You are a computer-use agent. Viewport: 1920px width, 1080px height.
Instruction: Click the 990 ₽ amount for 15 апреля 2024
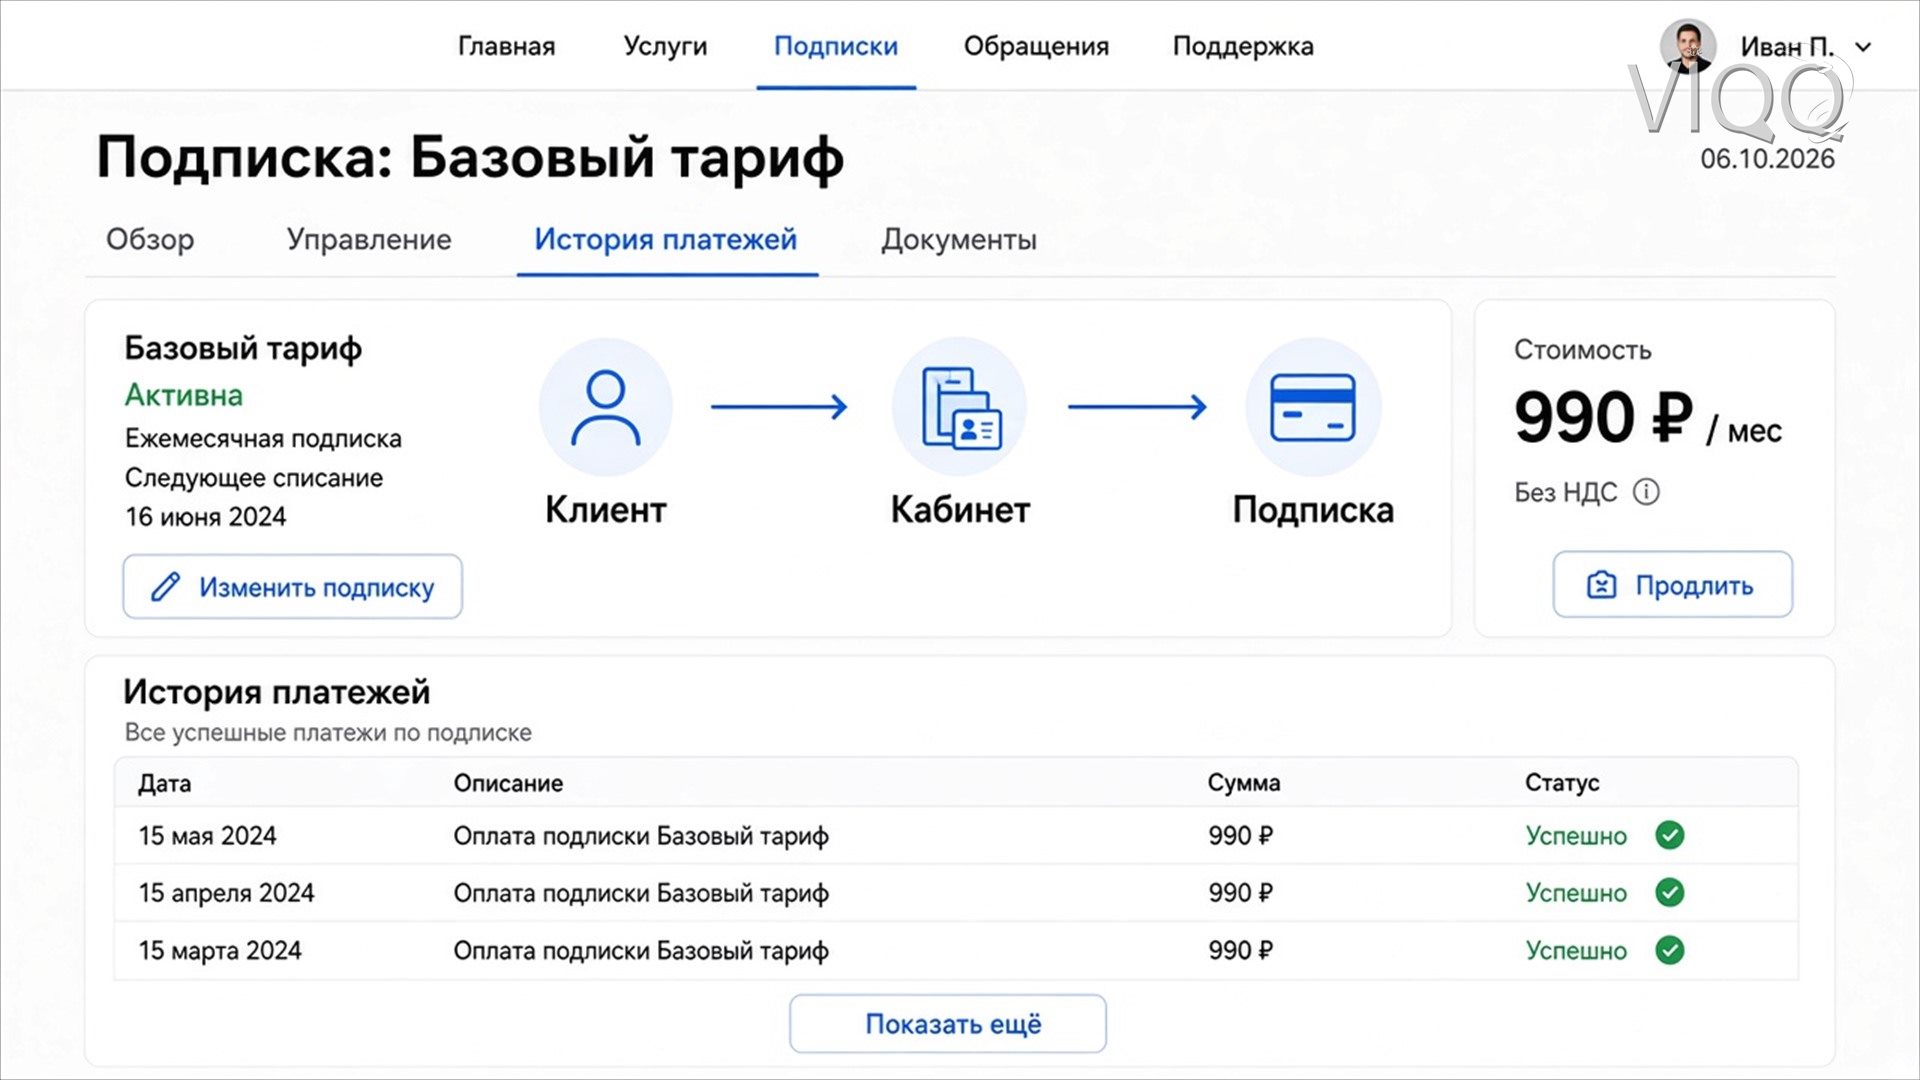tap(1240, 893)
